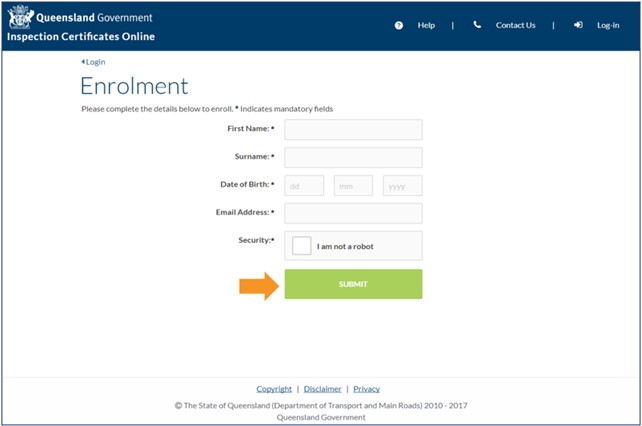
Task: Click into the Surname text field
Action: click(353, 157)
